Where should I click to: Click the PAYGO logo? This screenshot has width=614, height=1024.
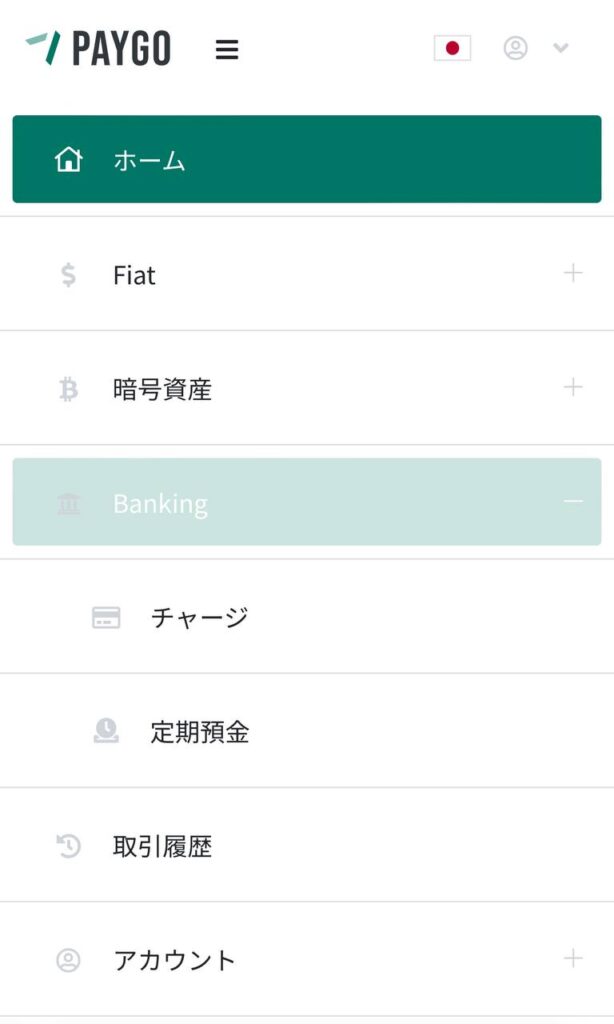tap(98, 48)
